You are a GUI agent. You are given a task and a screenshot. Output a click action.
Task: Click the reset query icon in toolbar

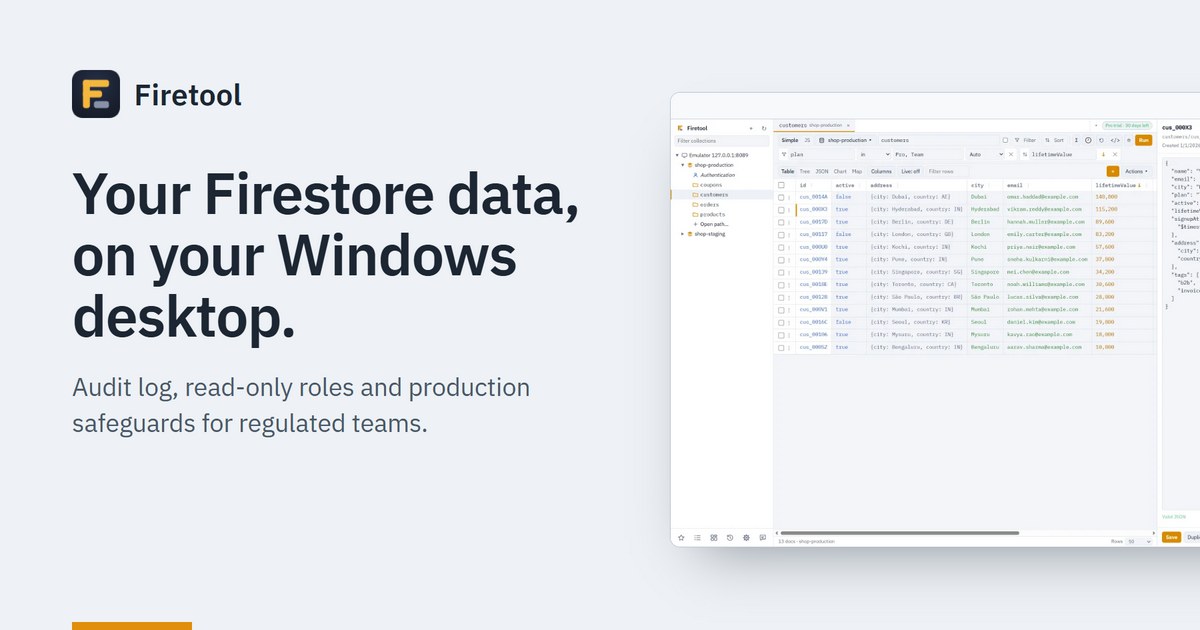[1101, 140]
